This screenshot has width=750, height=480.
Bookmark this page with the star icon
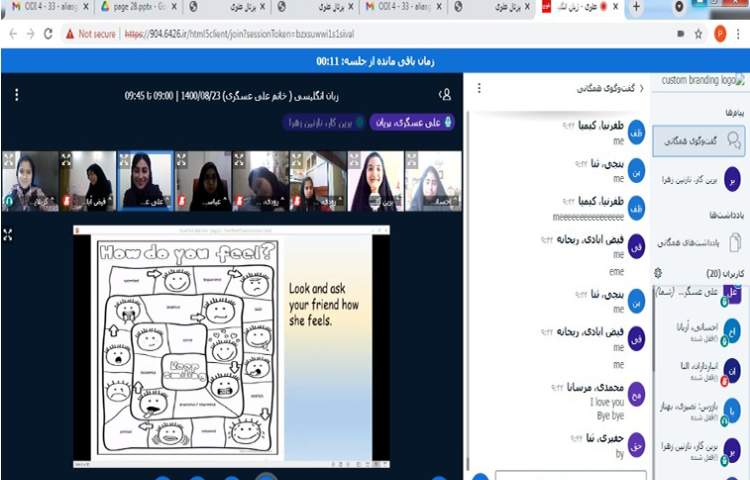point(697,33)
